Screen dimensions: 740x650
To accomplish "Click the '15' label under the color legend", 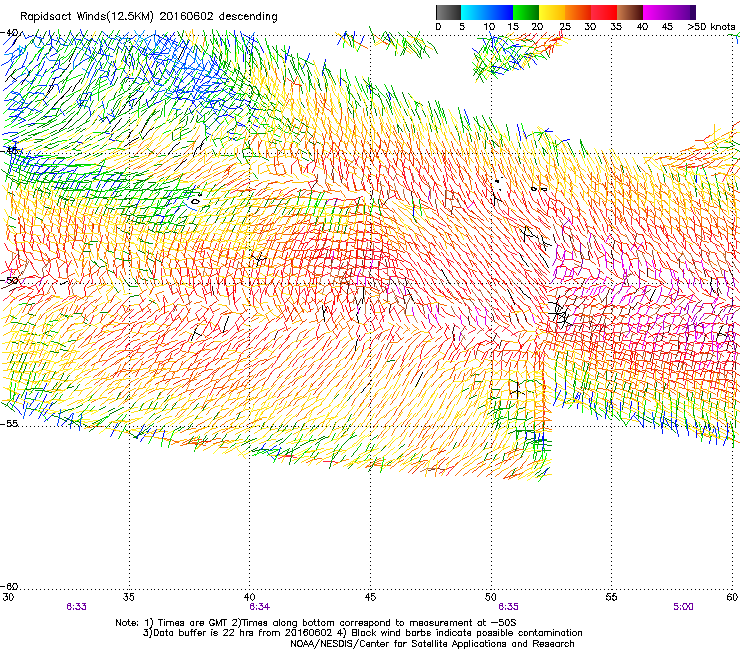I will coord(513,27).
